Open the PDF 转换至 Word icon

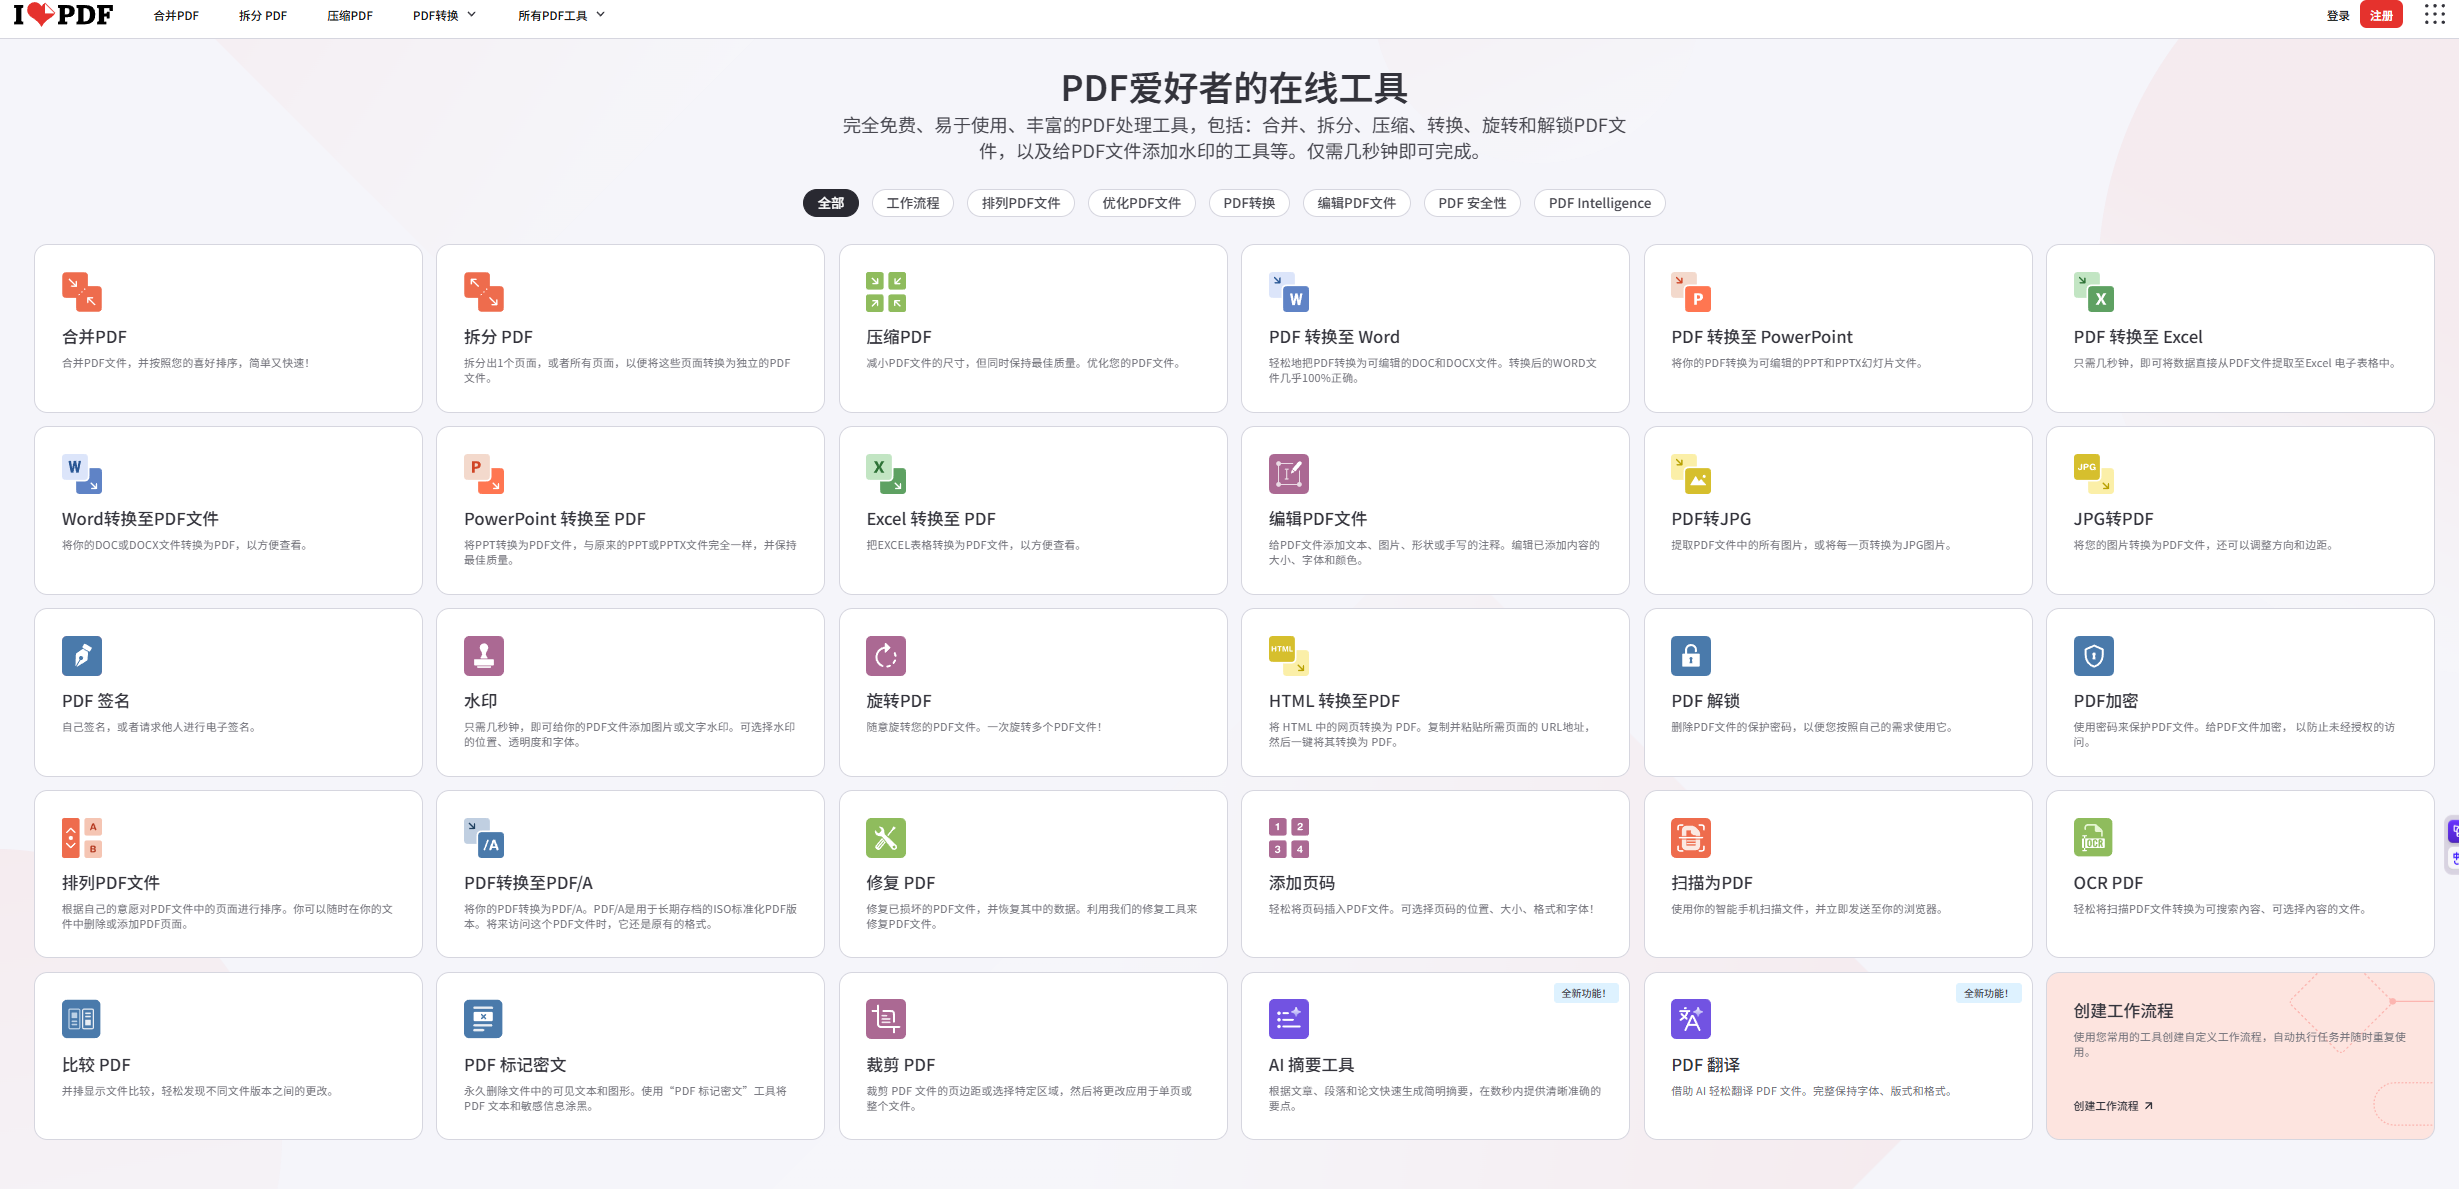point(1289,291)
